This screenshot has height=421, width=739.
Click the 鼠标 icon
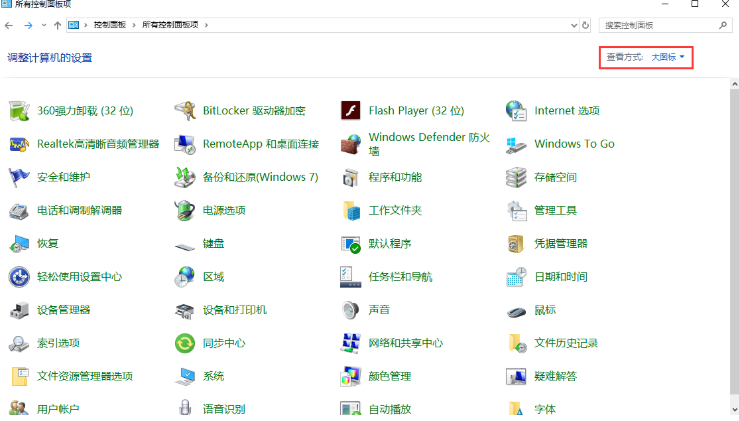click(x=516, y=310)
